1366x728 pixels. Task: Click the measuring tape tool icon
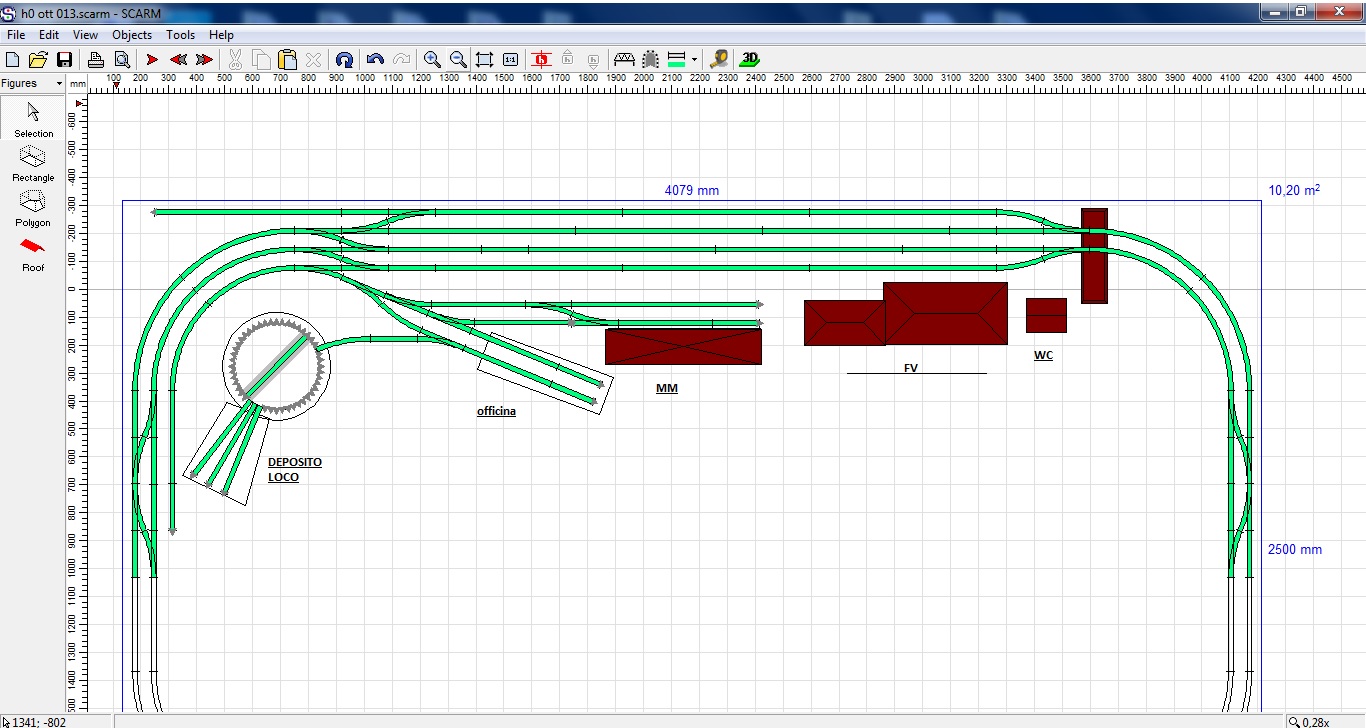(x=718, y=59)
